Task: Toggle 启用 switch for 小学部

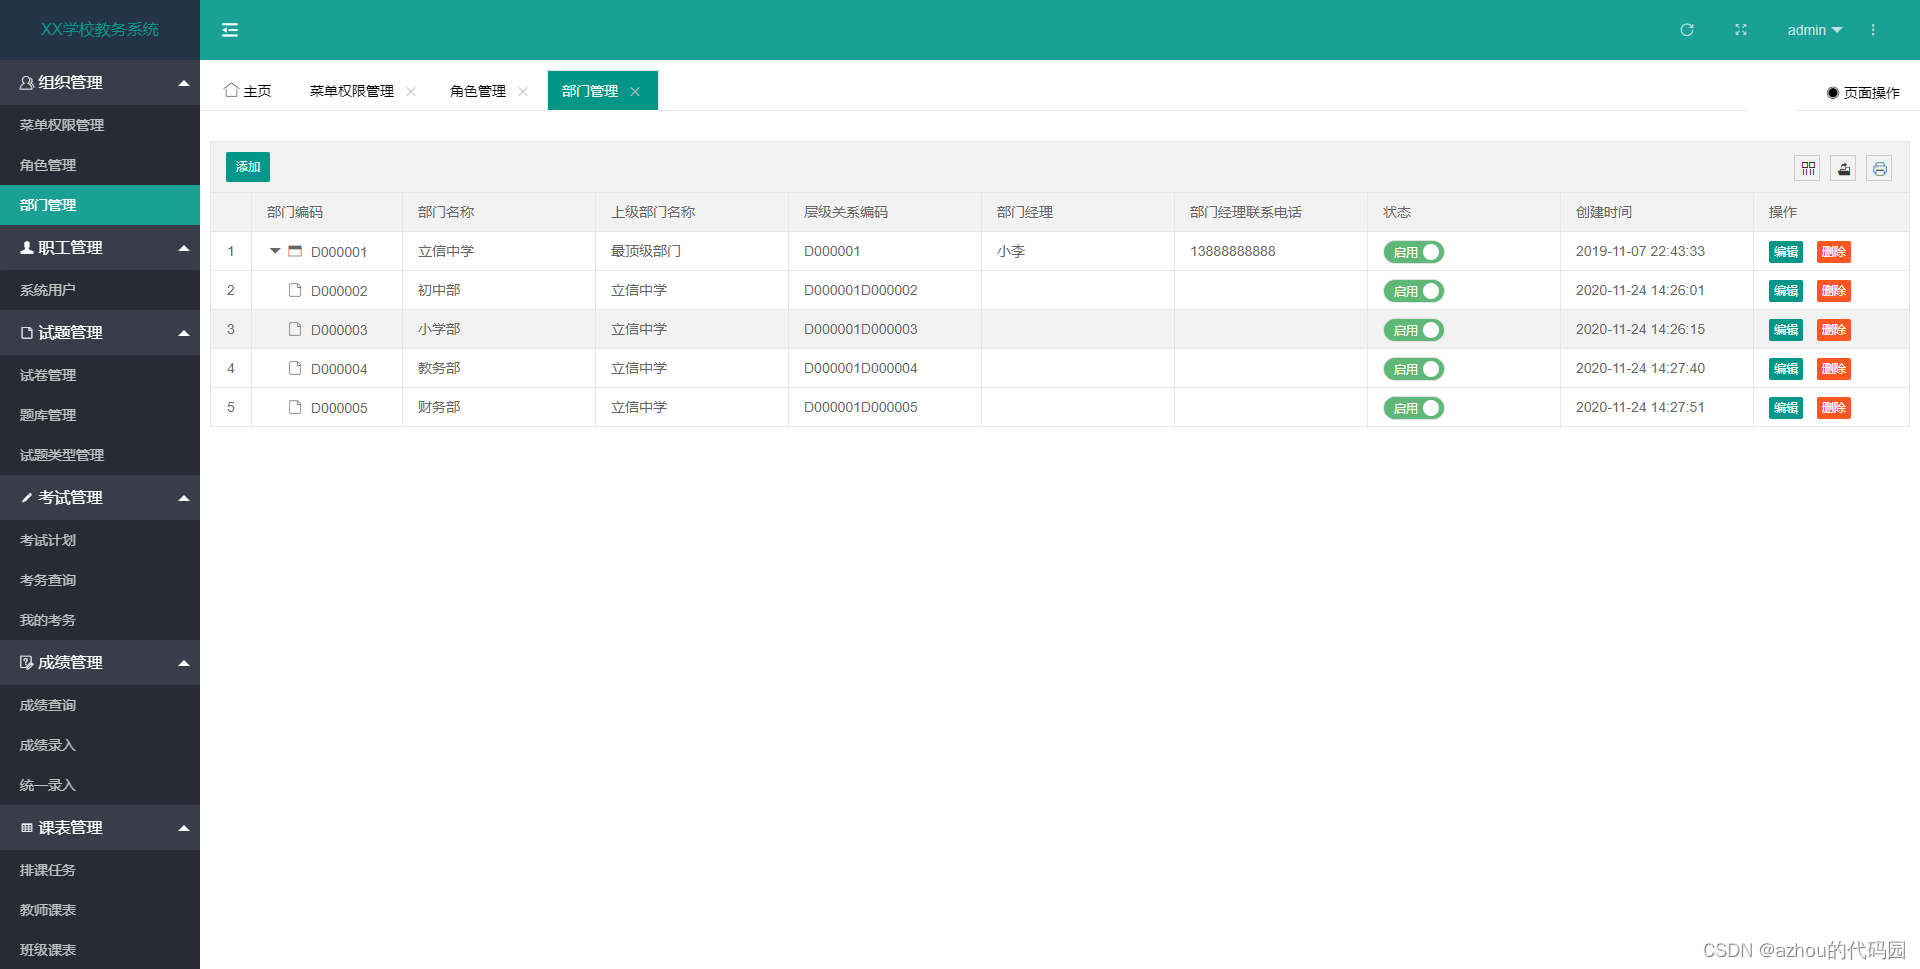Action: (x=1414, y=330)
